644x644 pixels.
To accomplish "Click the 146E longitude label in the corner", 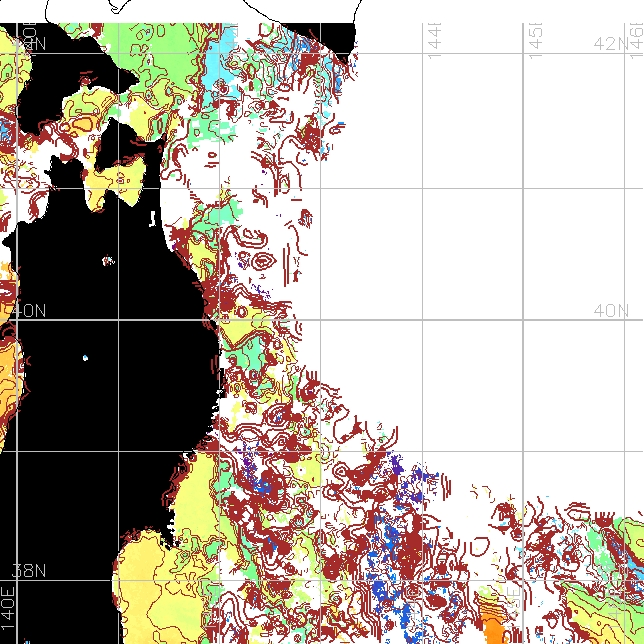I will [636, 39].
